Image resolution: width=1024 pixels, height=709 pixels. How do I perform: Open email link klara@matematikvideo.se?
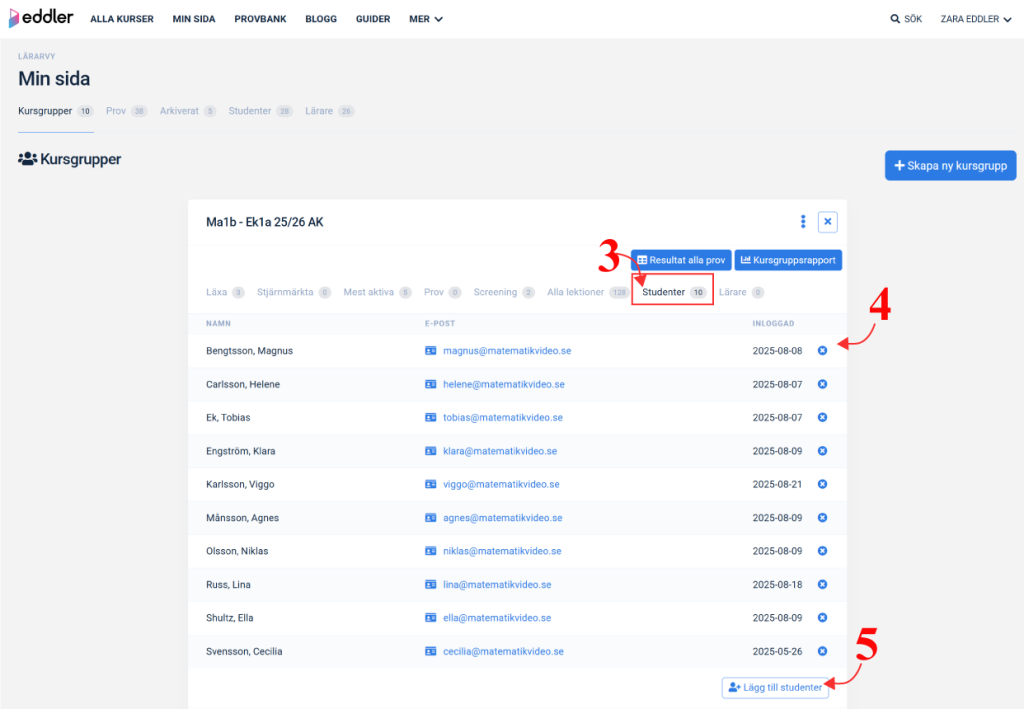pos(500,451)
